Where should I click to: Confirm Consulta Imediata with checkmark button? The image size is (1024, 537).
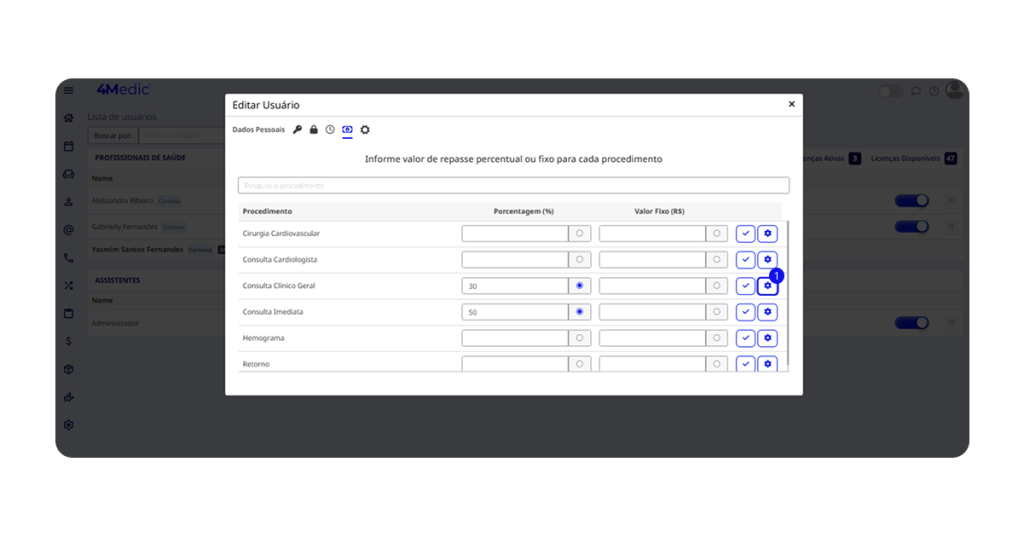pos(745,312)
